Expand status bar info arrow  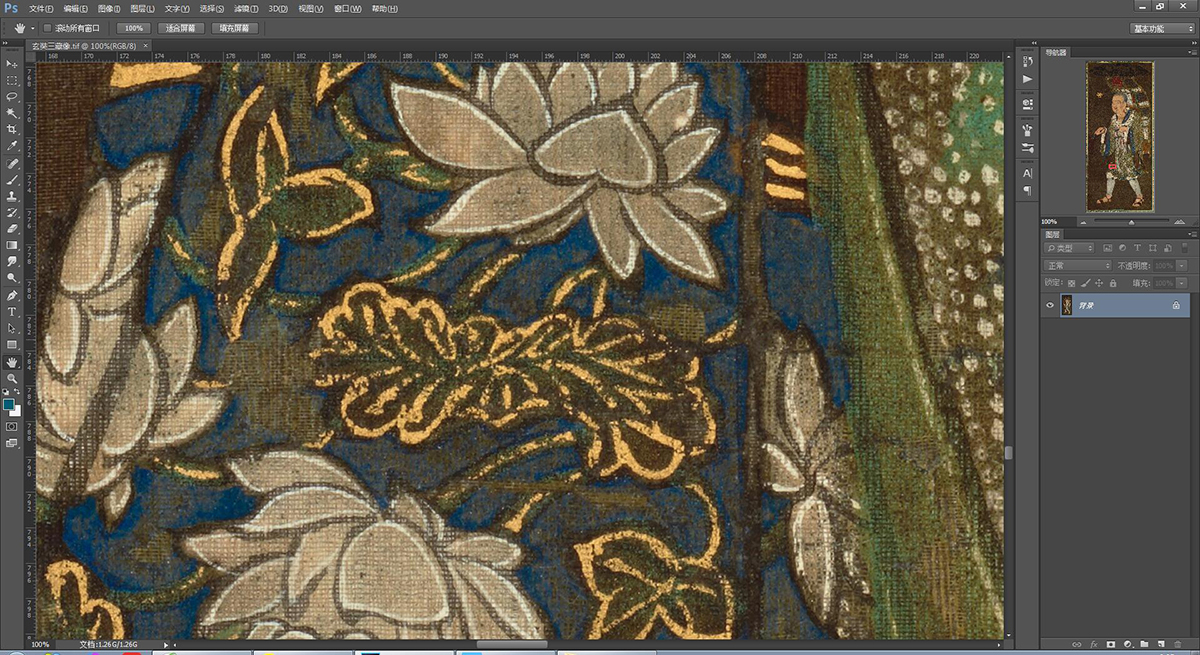[x=166, y=645]
